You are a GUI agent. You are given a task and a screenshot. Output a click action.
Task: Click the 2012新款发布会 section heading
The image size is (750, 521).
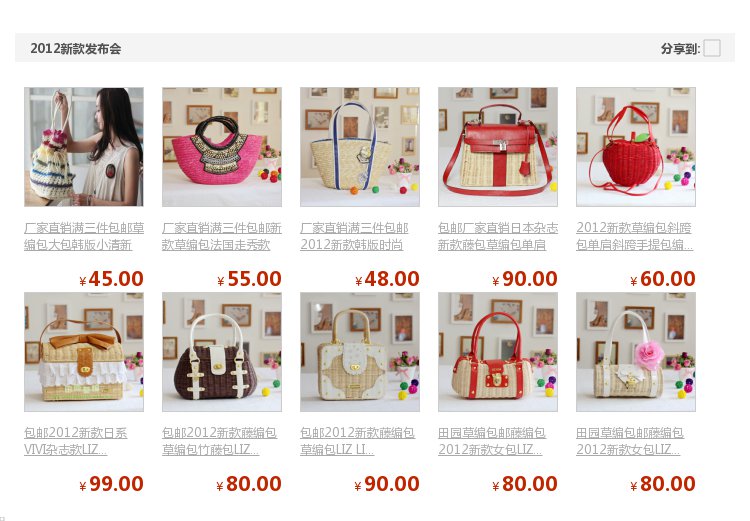pos(76,48)
